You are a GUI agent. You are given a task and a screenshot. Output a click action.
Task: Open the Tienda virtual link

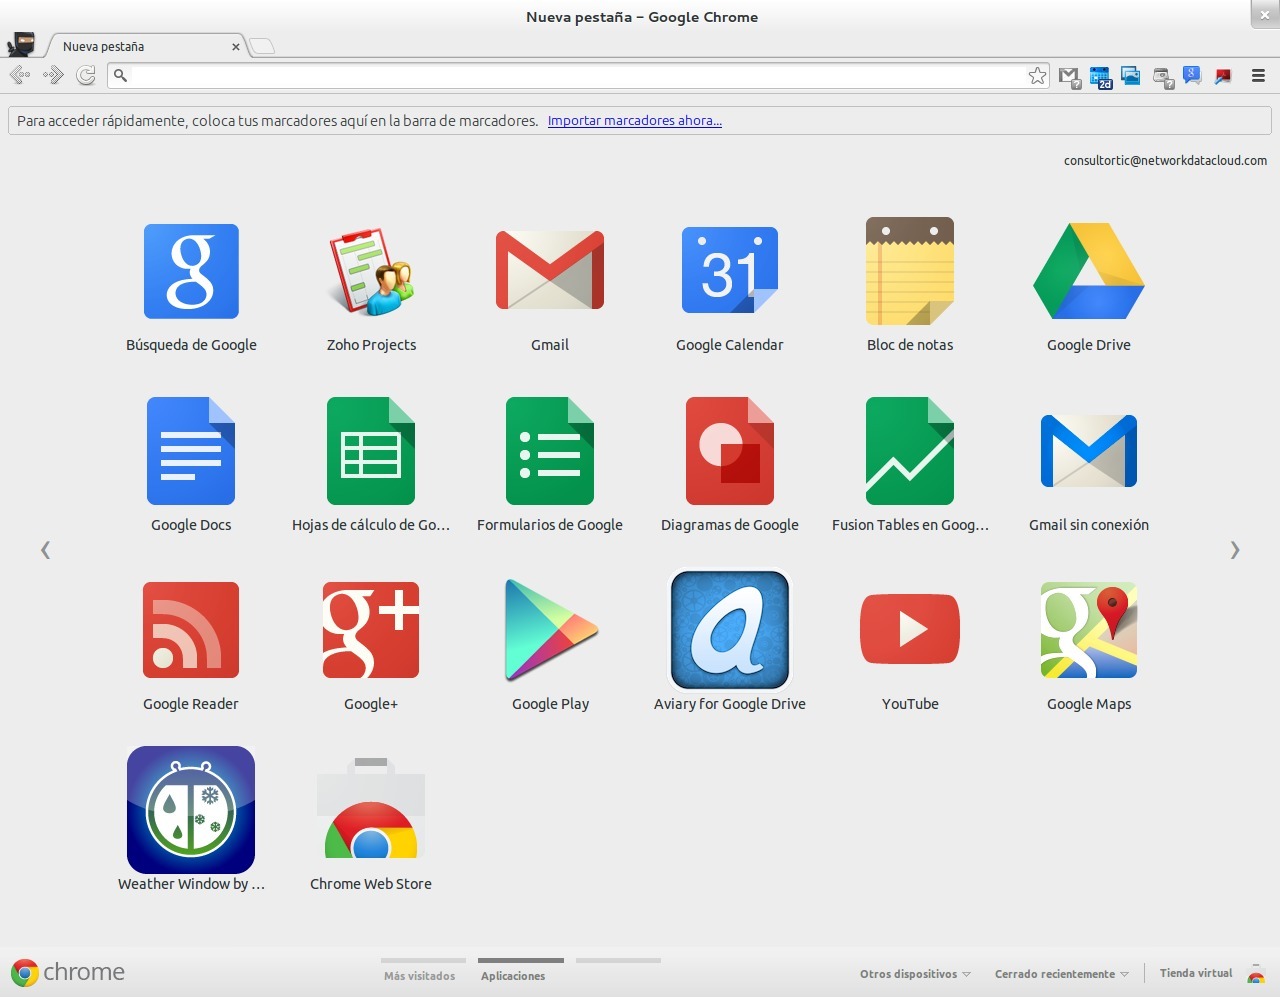pos(1196,972)
